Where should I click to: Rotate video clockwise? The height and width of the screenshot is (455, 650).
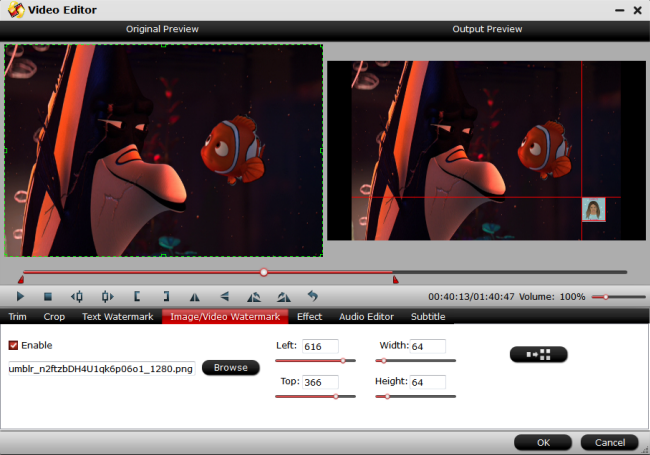click(x=284, y=297)
